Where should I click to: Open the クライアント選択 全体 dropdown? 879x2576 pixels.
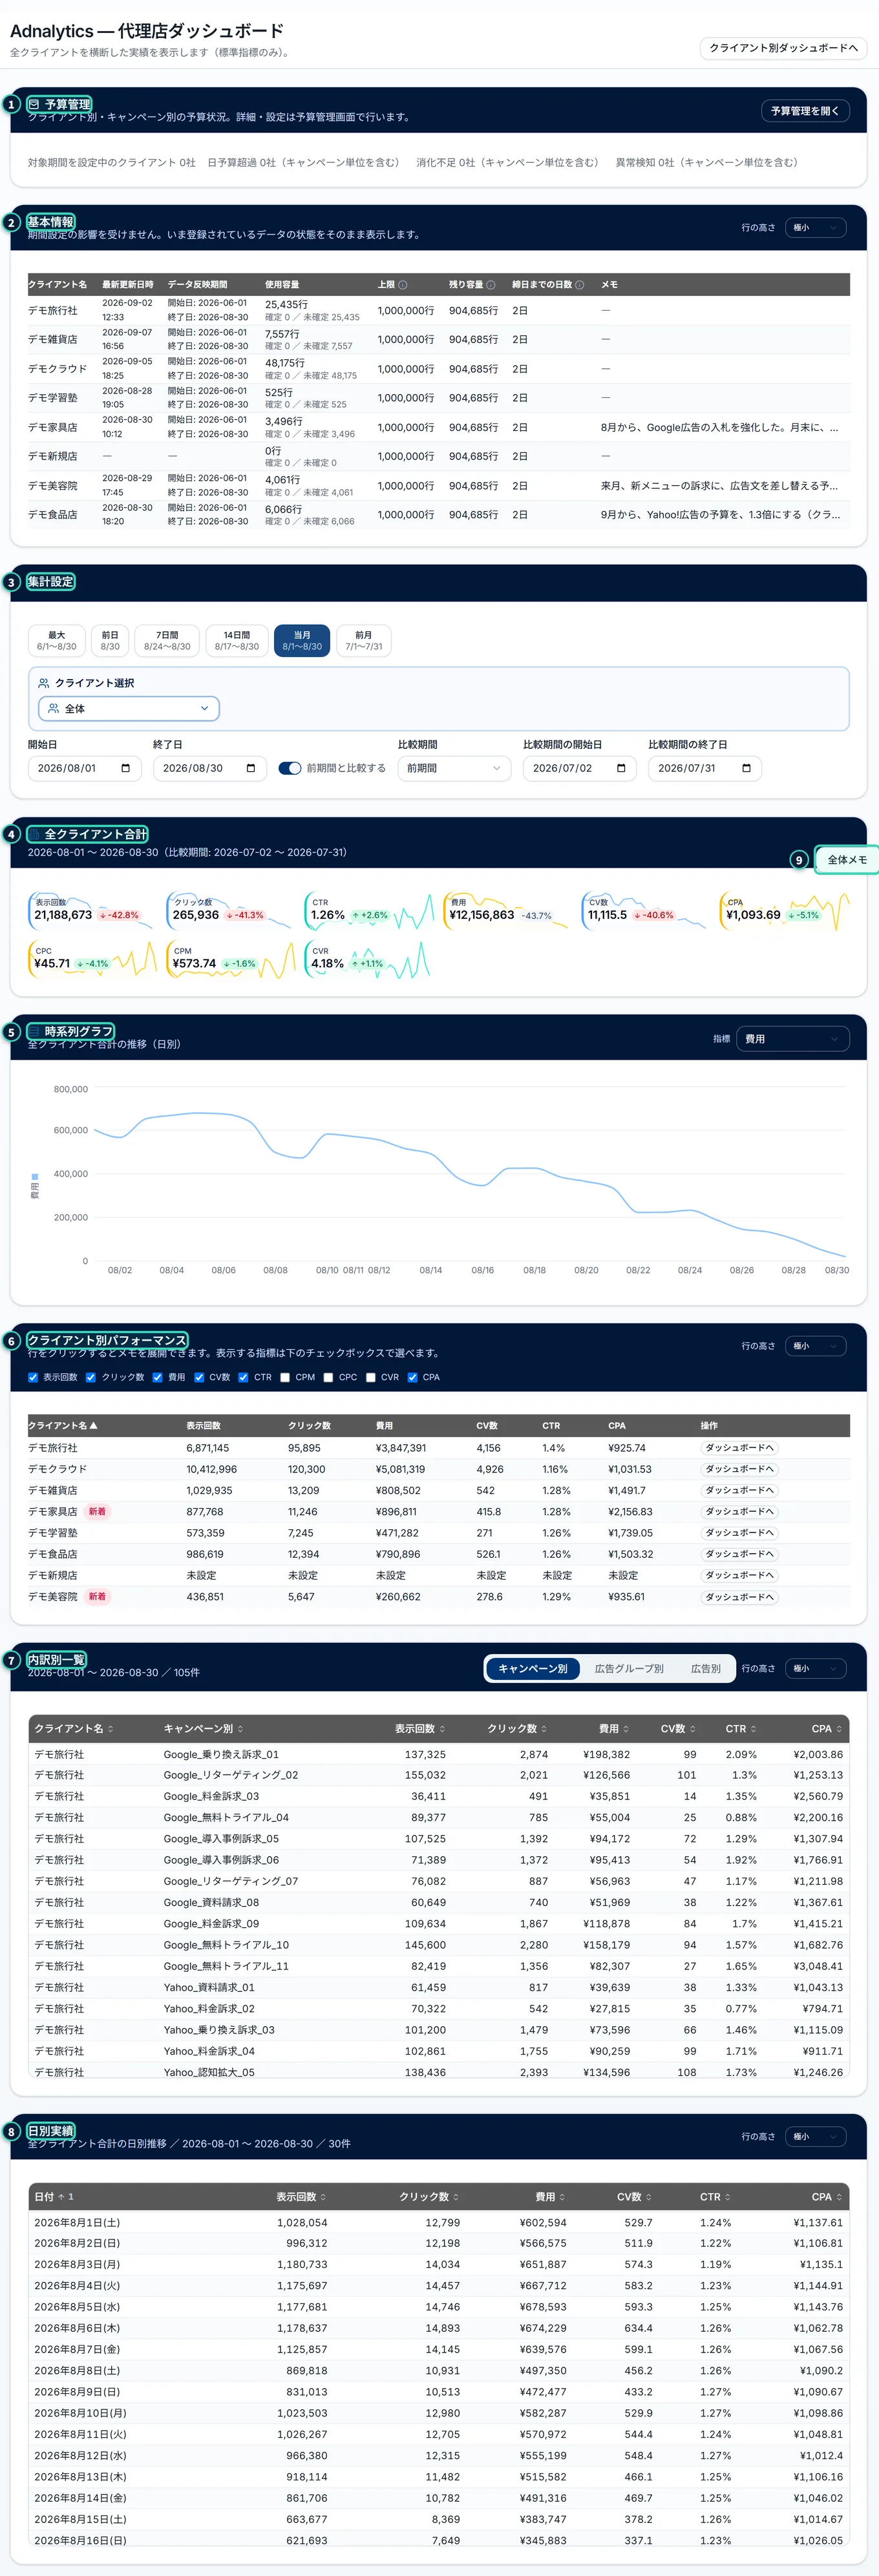click(129, 708)
